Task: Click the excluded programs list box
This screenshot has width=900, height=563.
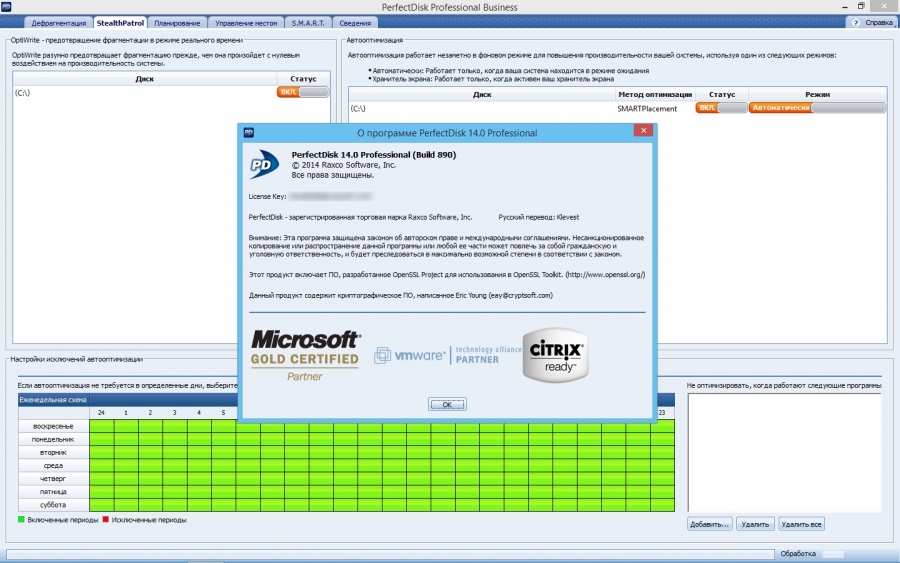Action: coord(783,452)
